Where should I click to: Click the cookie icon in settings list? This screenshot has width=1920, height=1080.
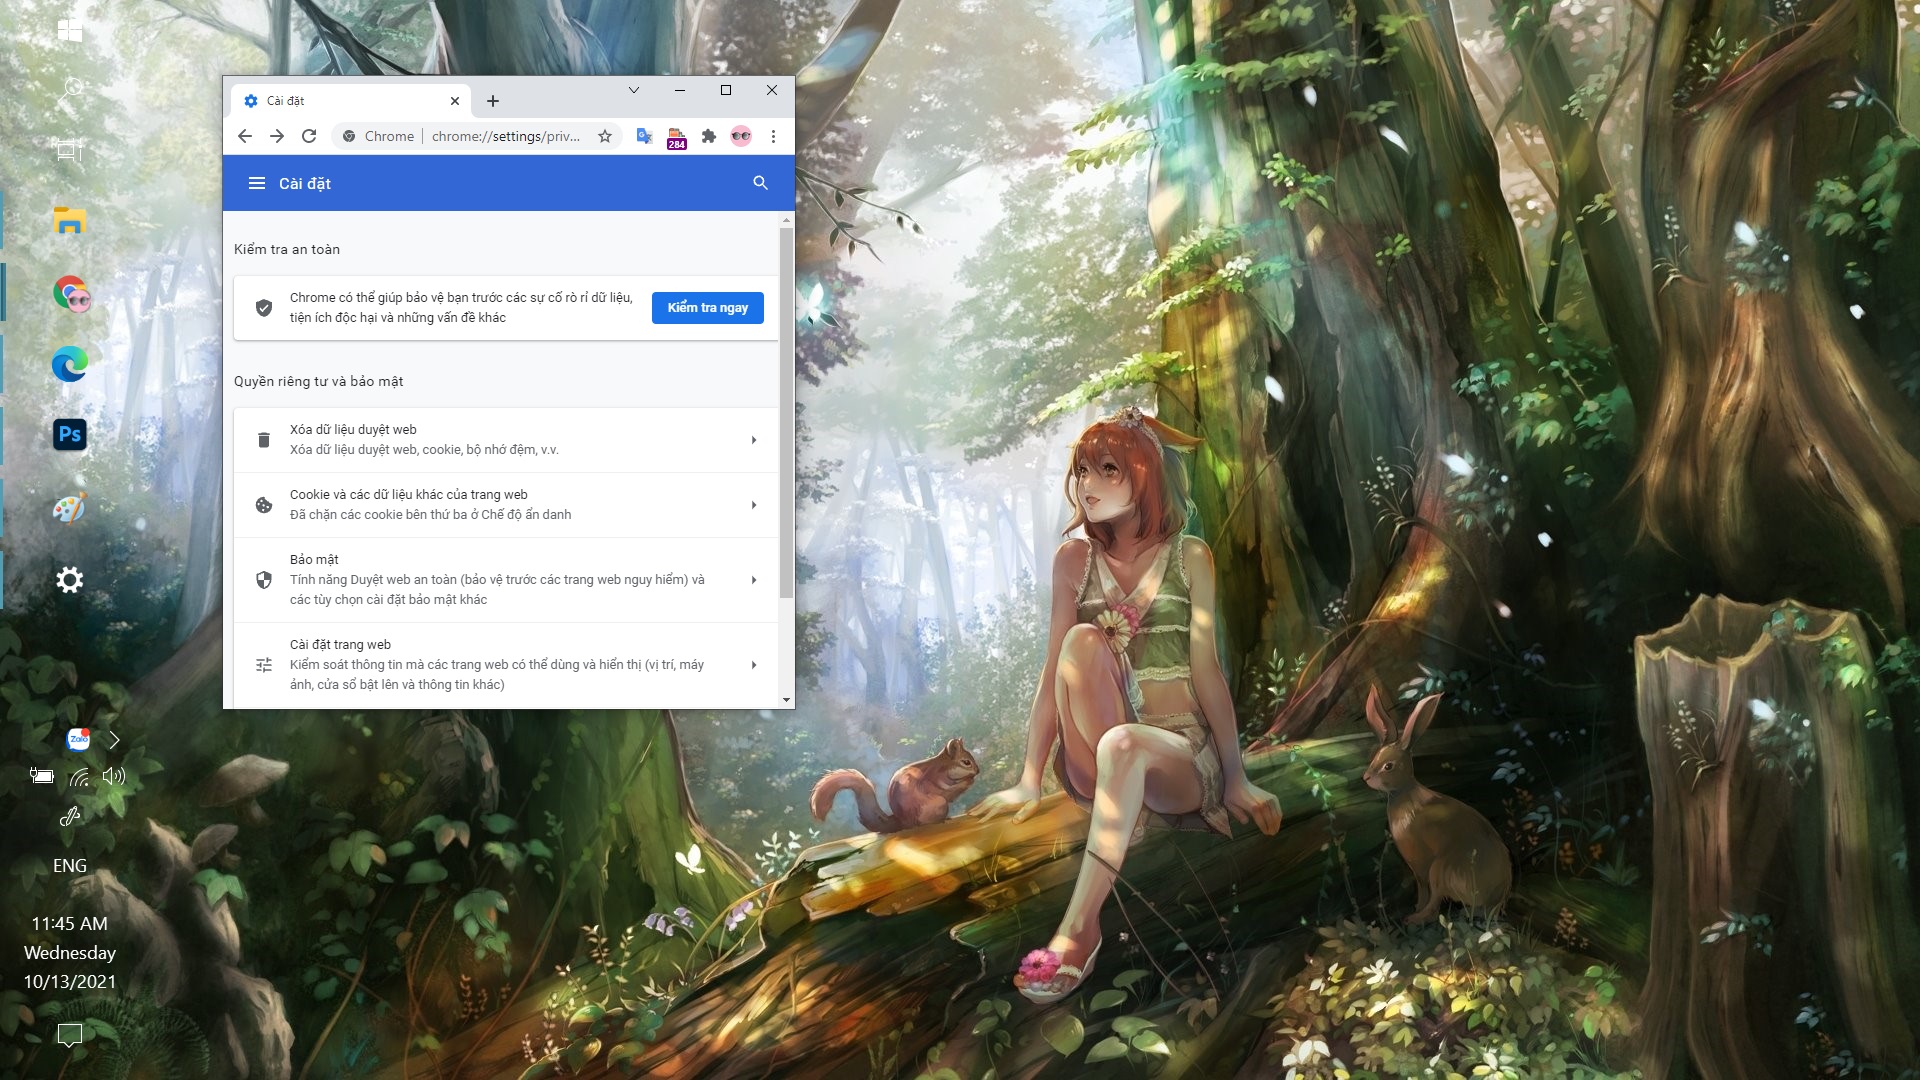pyautogui.click(x=264, y=505)
